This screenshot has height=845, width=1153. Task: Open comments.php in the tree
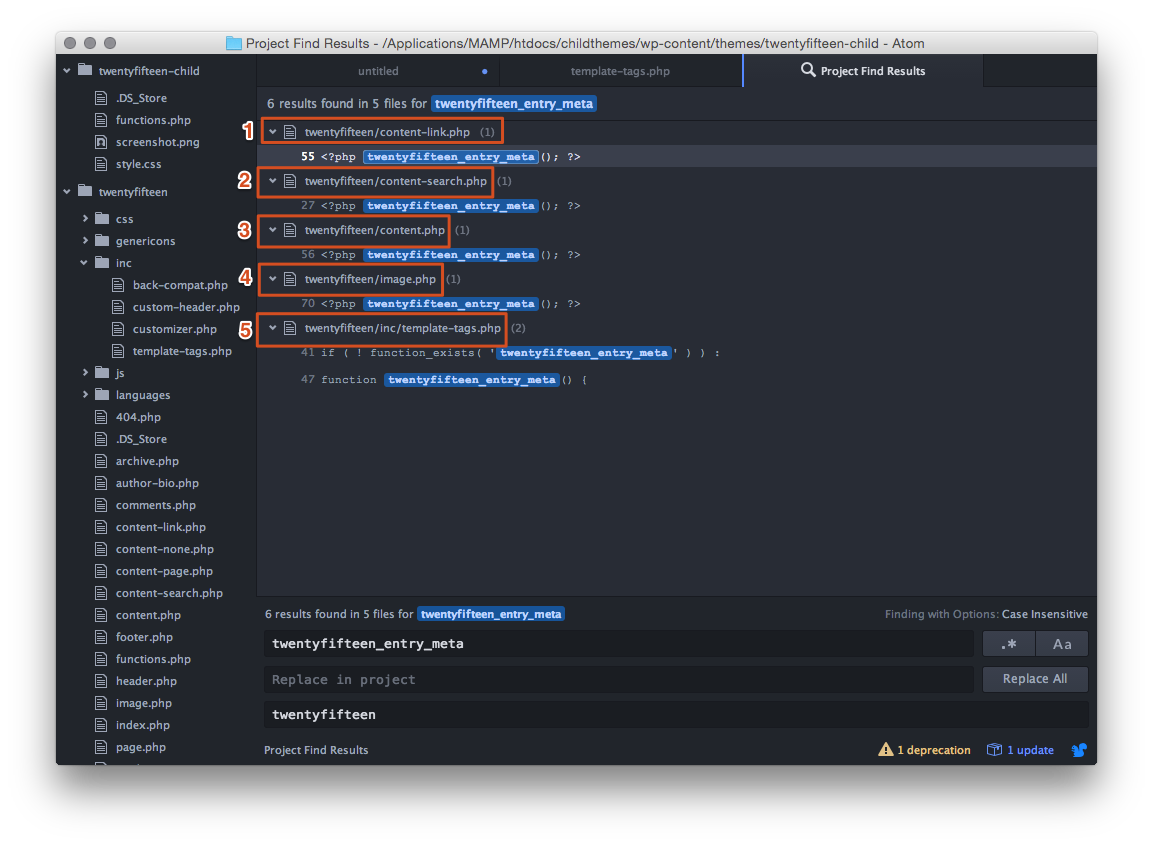[155, 505]
